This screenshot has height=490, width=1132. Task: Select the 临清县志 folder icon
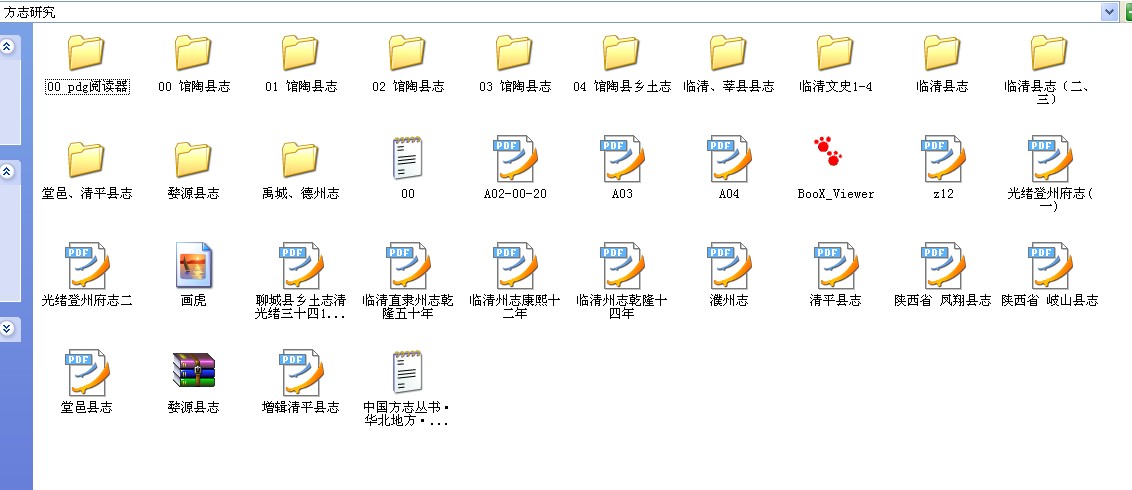(x=942, y=53)
